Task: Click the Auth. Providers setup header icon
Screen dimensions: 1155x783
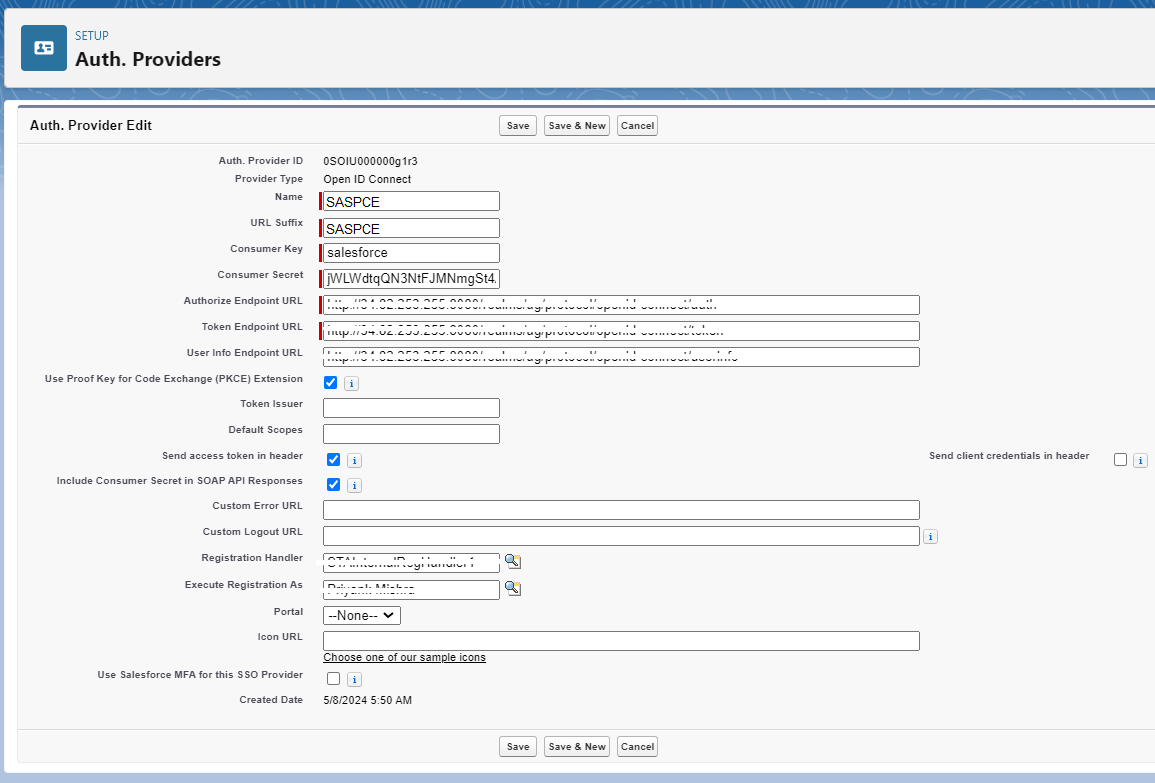Action: point(44,48)
